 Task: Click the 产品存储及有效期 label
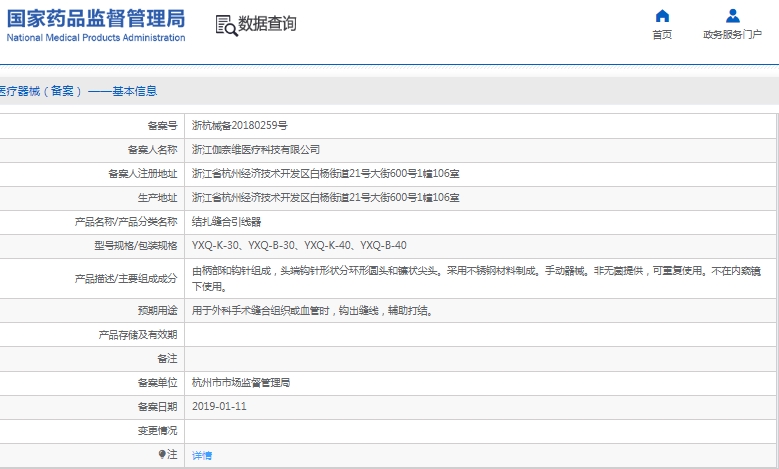point(138,335)
